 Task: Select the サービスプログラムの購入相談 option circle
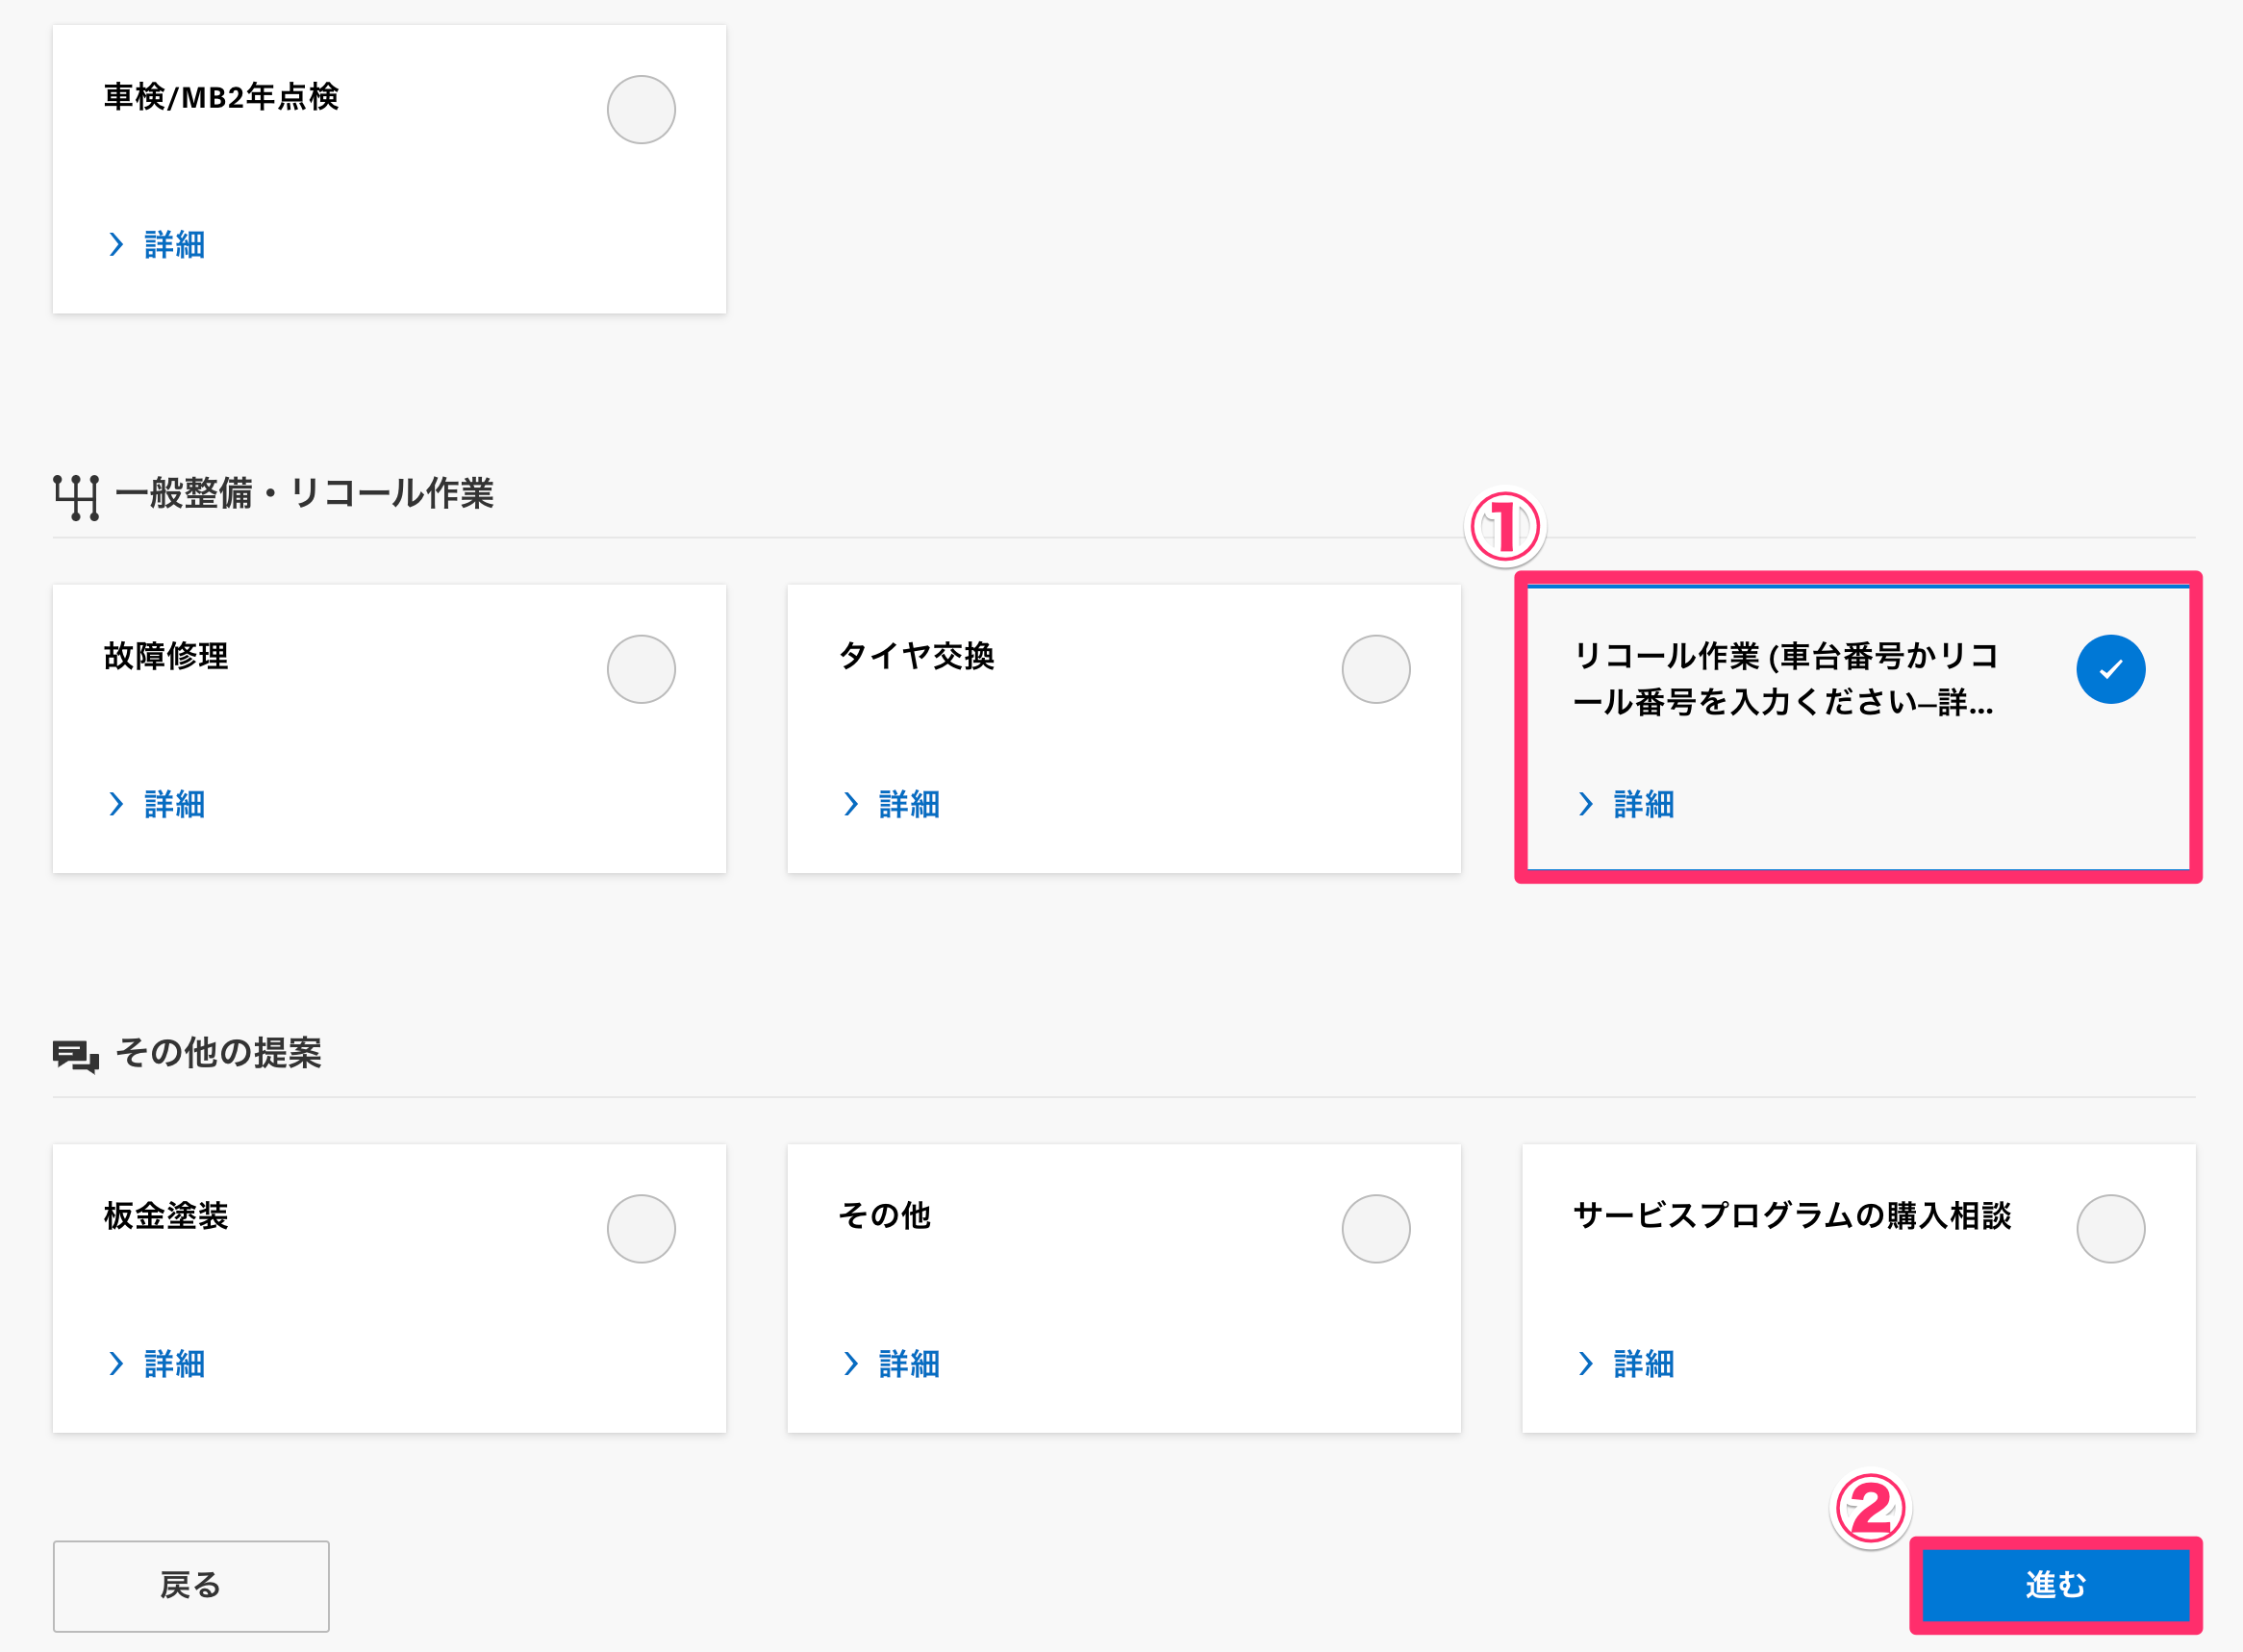click(x=2110, y=1228)
